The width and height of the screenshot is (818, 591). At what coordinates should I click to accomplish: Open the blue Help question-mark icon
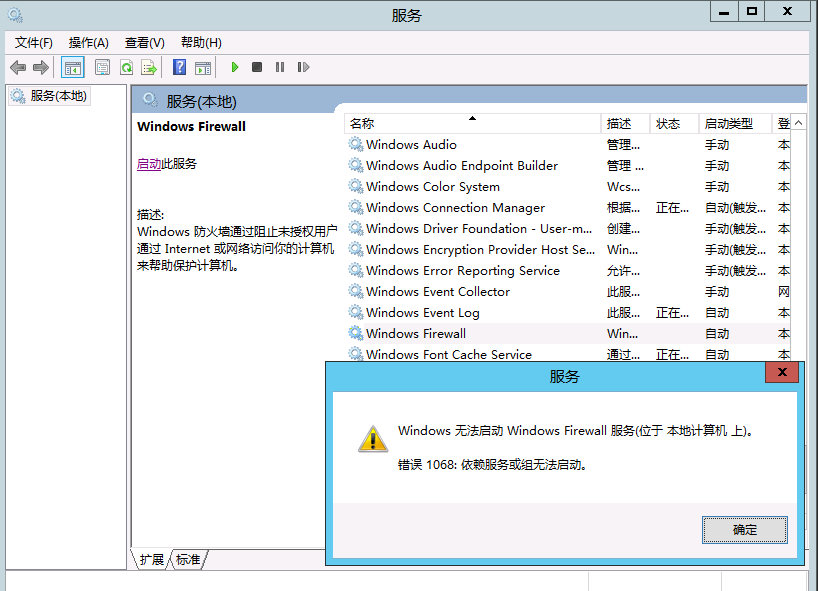[x=179, y=67]
